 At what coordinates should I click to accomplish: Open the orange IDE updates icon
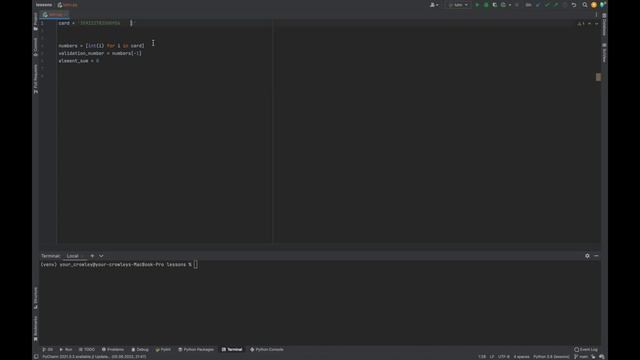pyautogui.click(x=594, y=5)
